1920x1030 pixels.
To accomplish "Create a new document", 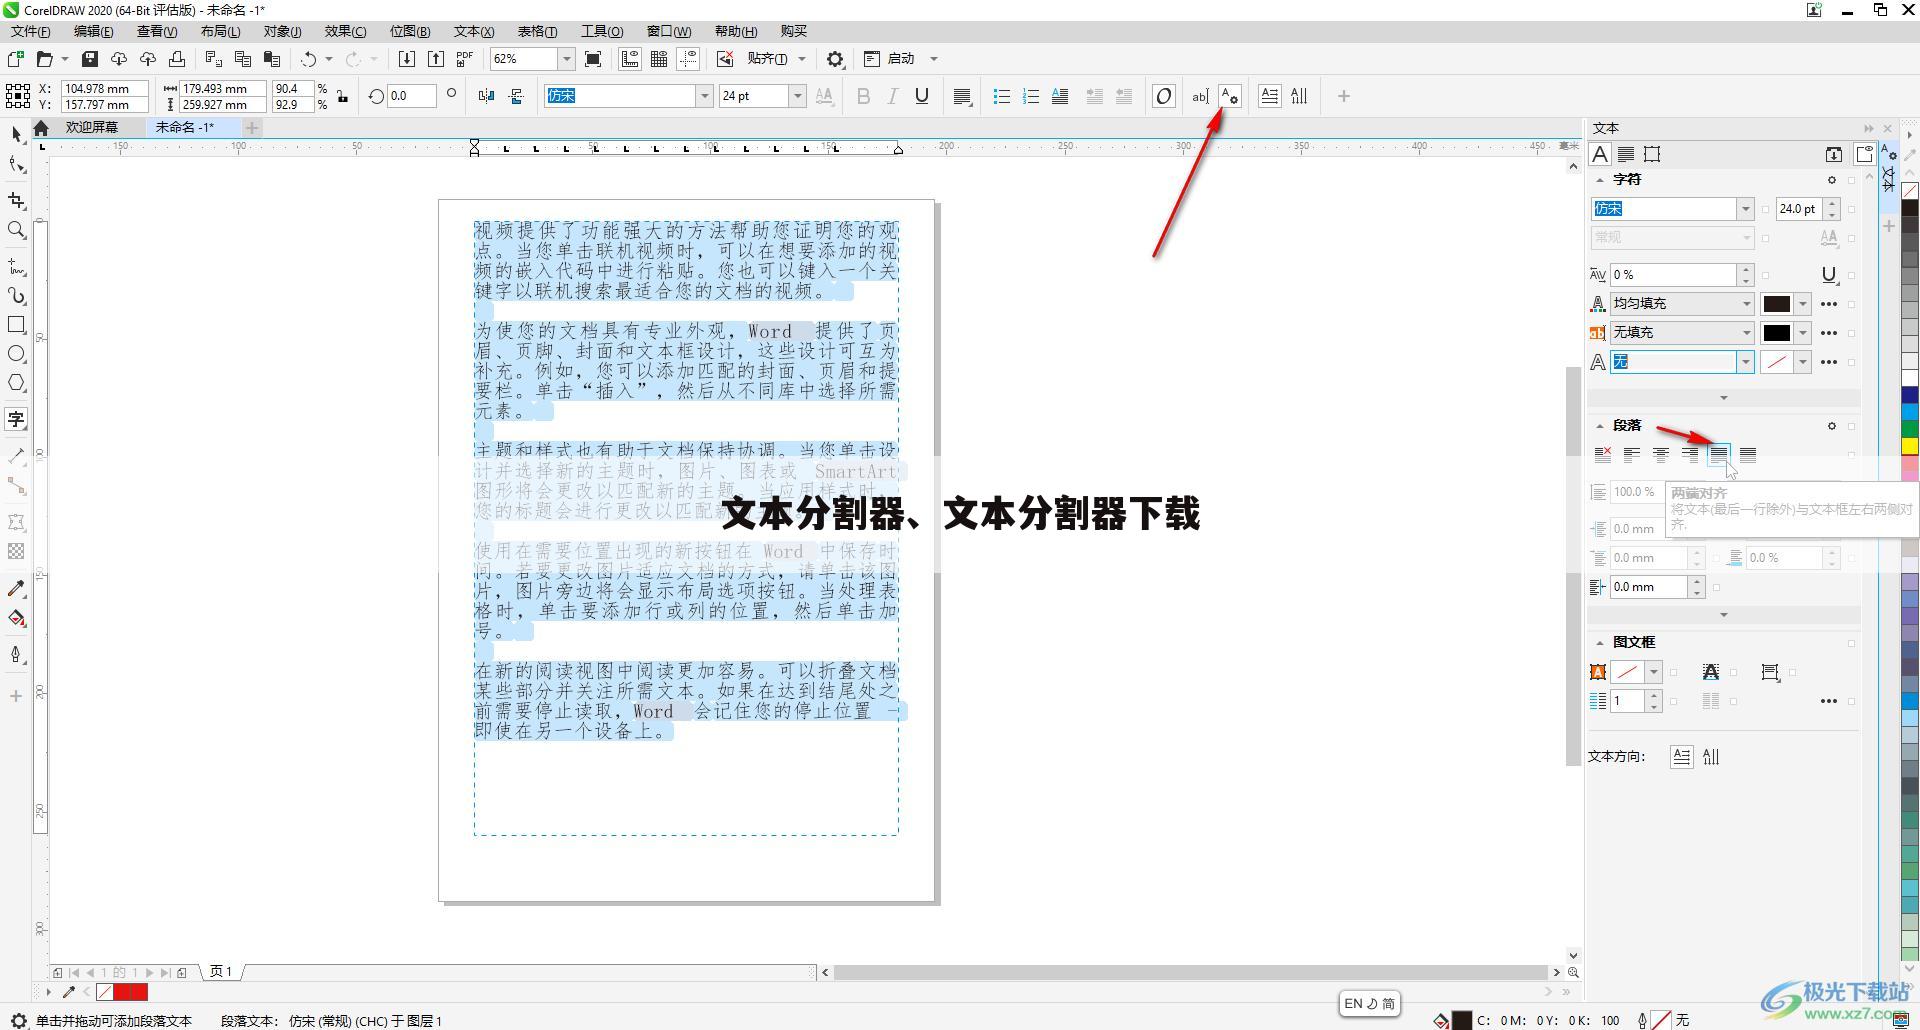I will [x=16, y=59].
